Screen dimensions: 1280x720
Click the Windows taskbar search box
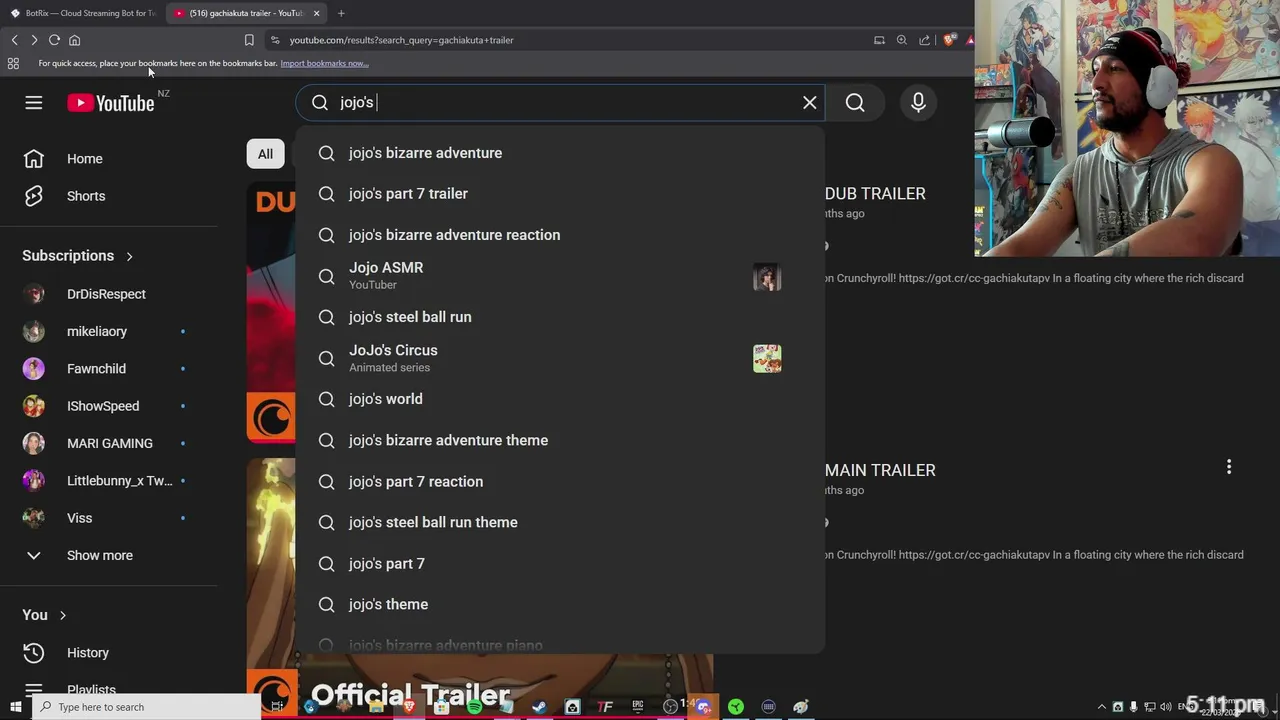[147, 707]
